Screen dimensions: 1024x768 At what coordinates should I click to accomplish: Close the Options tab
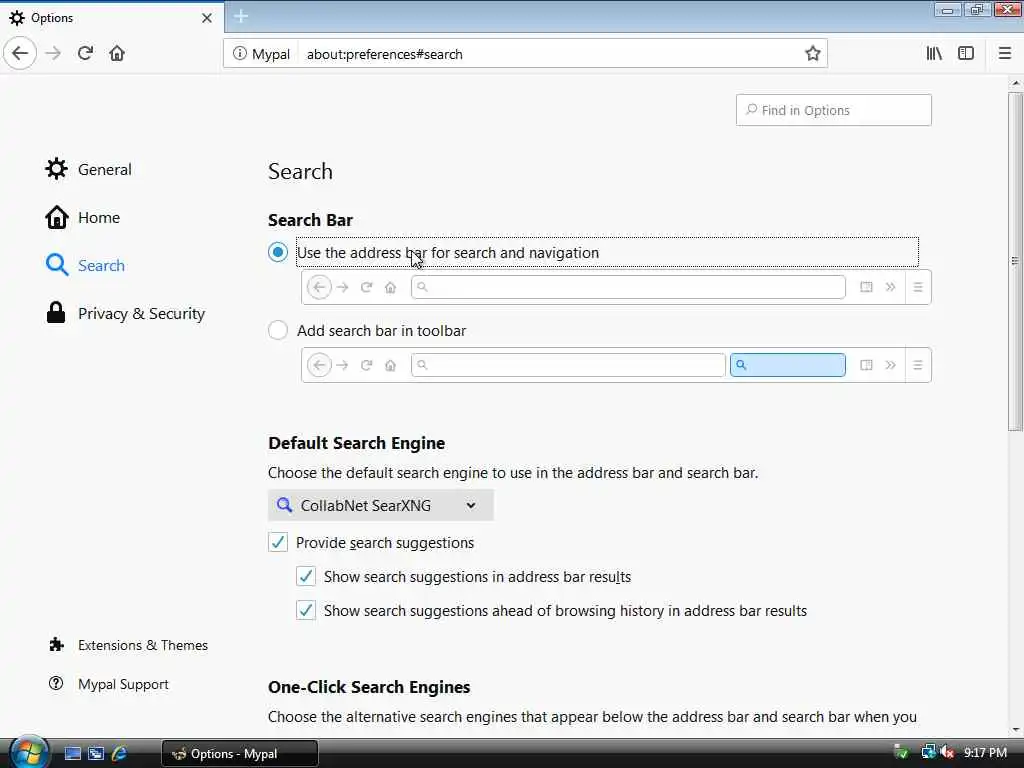coord(207,18)
